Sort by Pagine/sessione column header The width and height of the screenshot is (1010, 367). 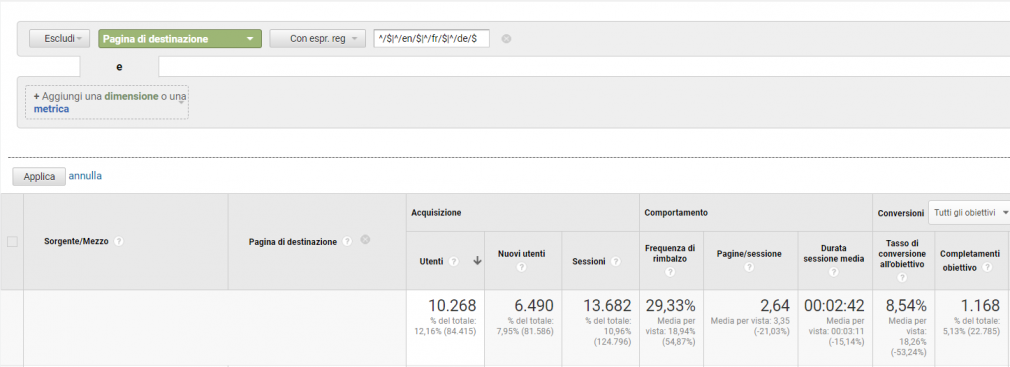click(749, 254)
